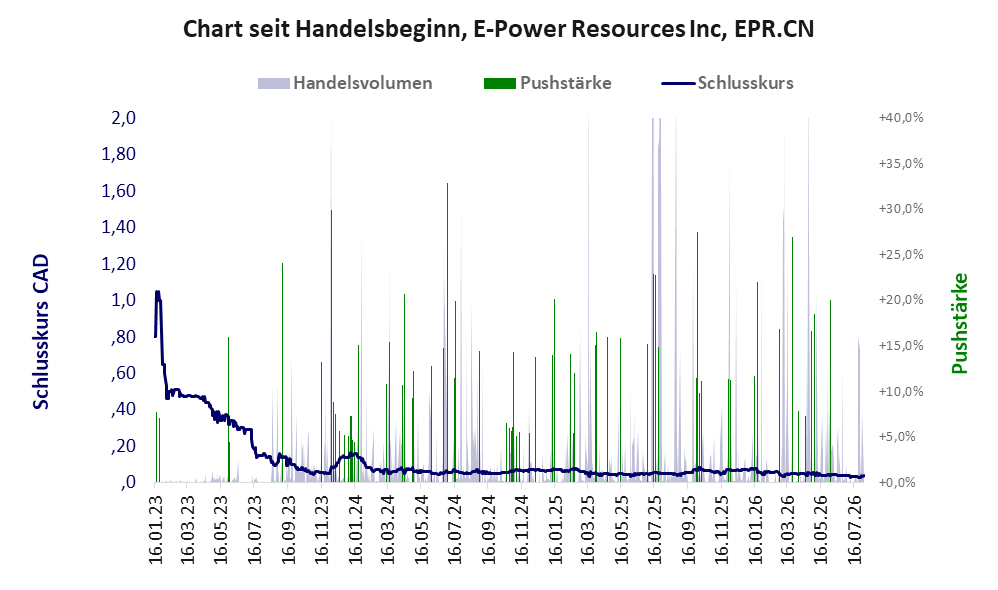Click the 16.03.26 date label
Screen dimensions: 998x590
tap(787, 530)
